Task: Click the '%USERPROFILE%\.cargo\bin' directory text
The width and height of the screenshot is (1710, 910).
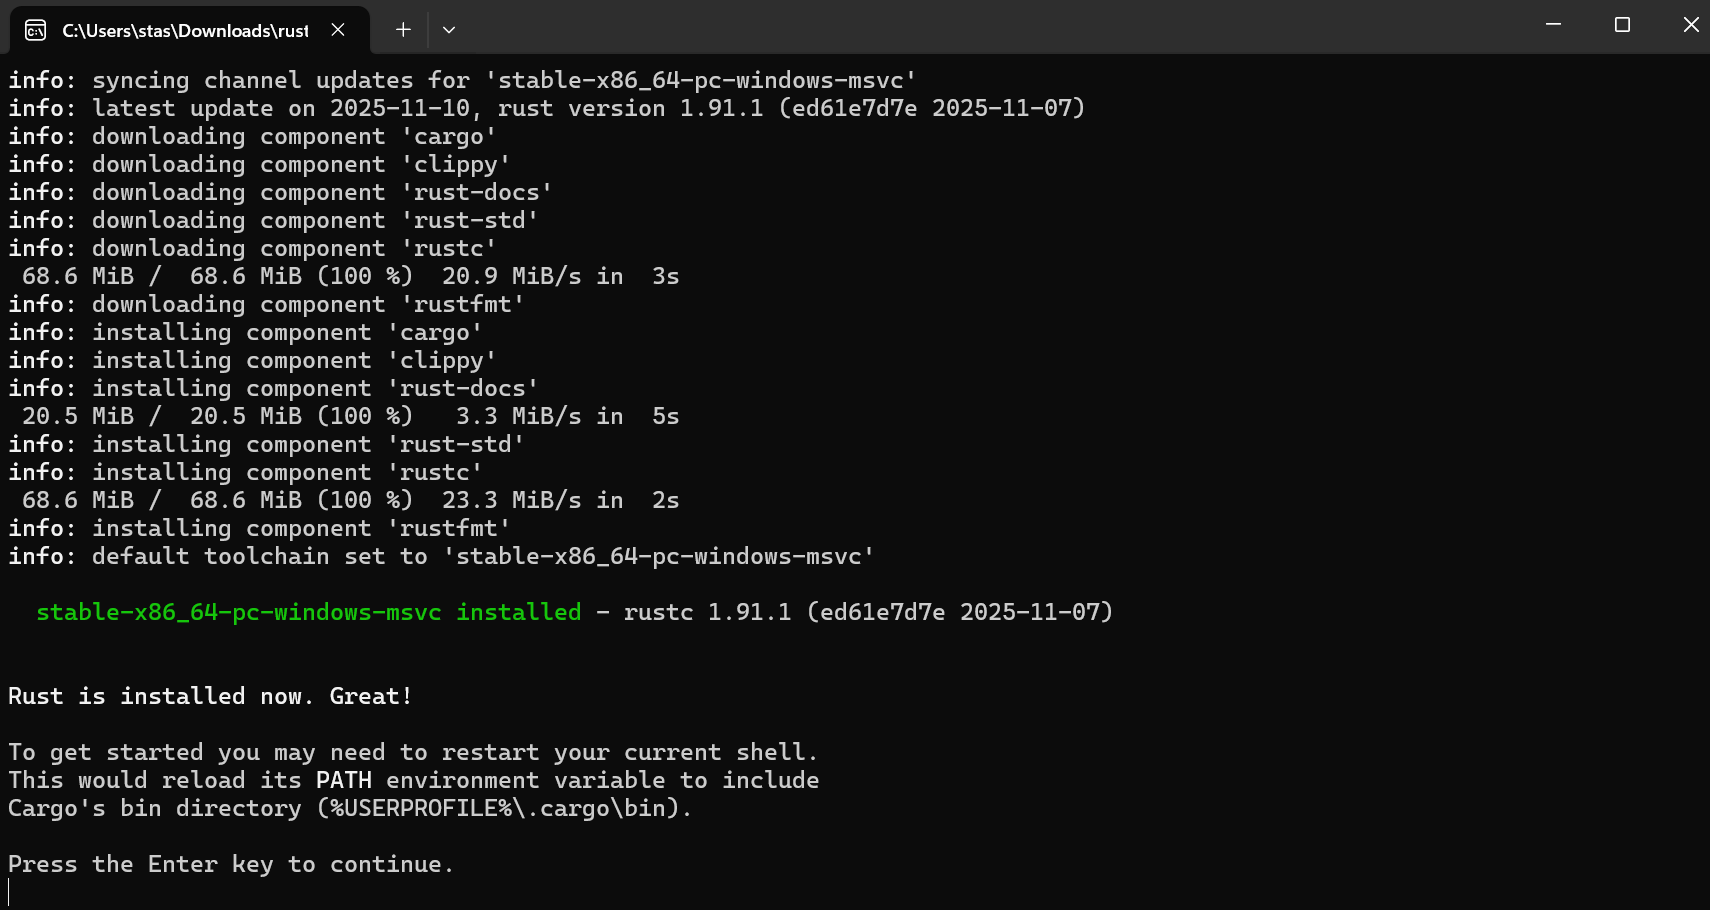Action: [498, 808]
